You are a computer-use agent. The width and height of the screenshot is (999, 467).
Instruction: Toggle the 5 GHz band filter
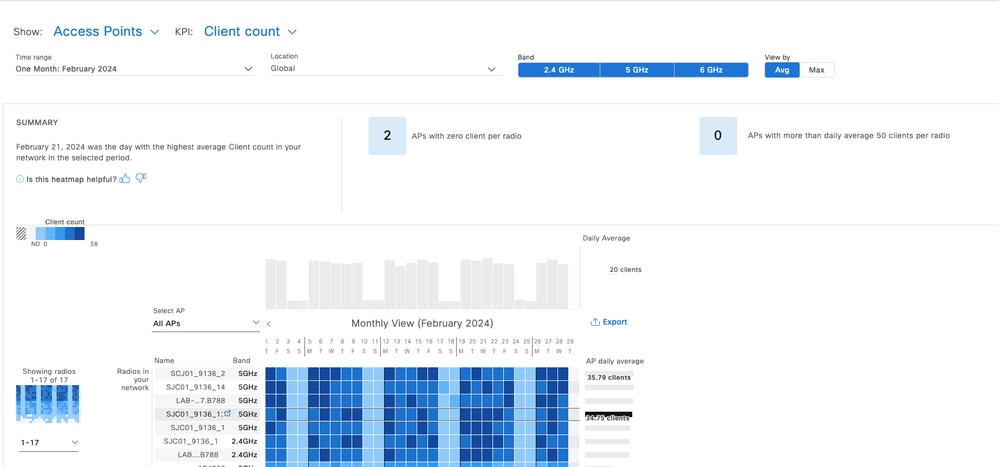click(636, 70)
